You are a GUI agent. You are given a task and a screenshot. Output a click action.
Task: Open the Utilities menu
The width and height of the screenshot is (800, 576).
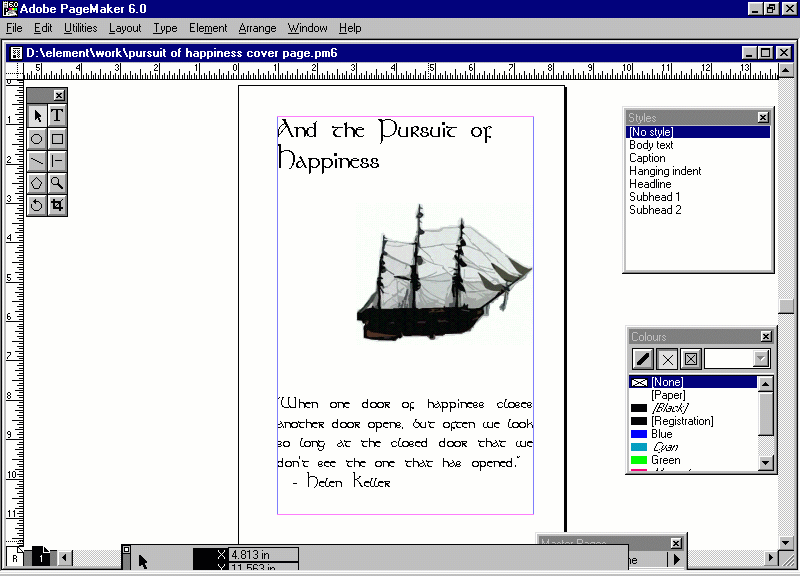pos(80,28)
